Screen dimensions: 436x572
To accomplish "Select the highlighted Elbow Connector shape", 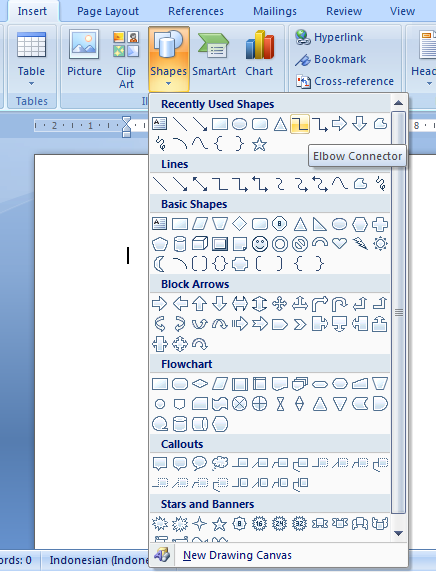I will [300, 124].
